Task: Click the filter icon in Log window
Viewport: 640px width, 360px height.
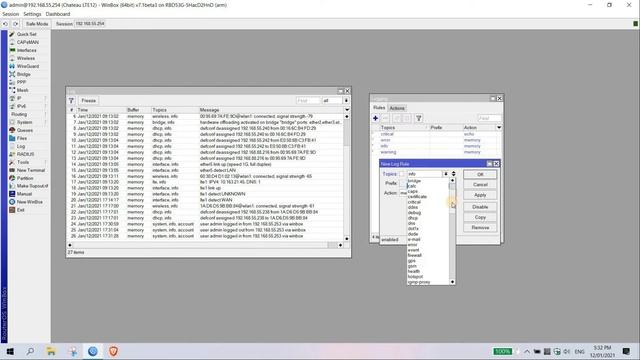Action: (x=71, y=100)
